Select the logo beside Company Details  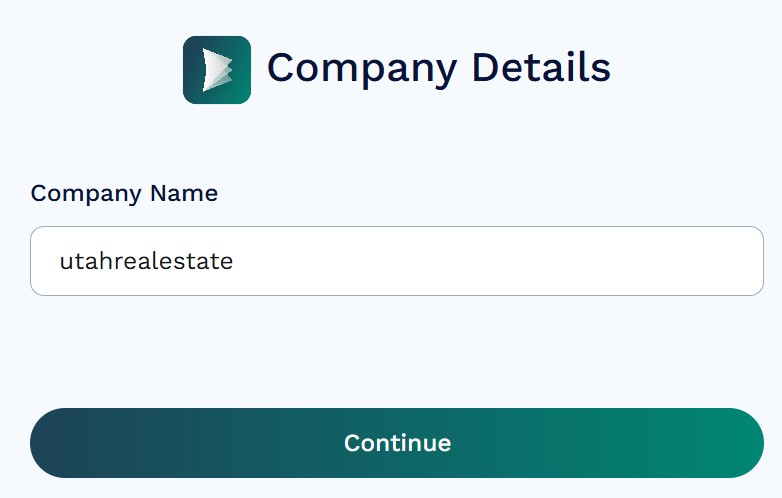(217, 70)
